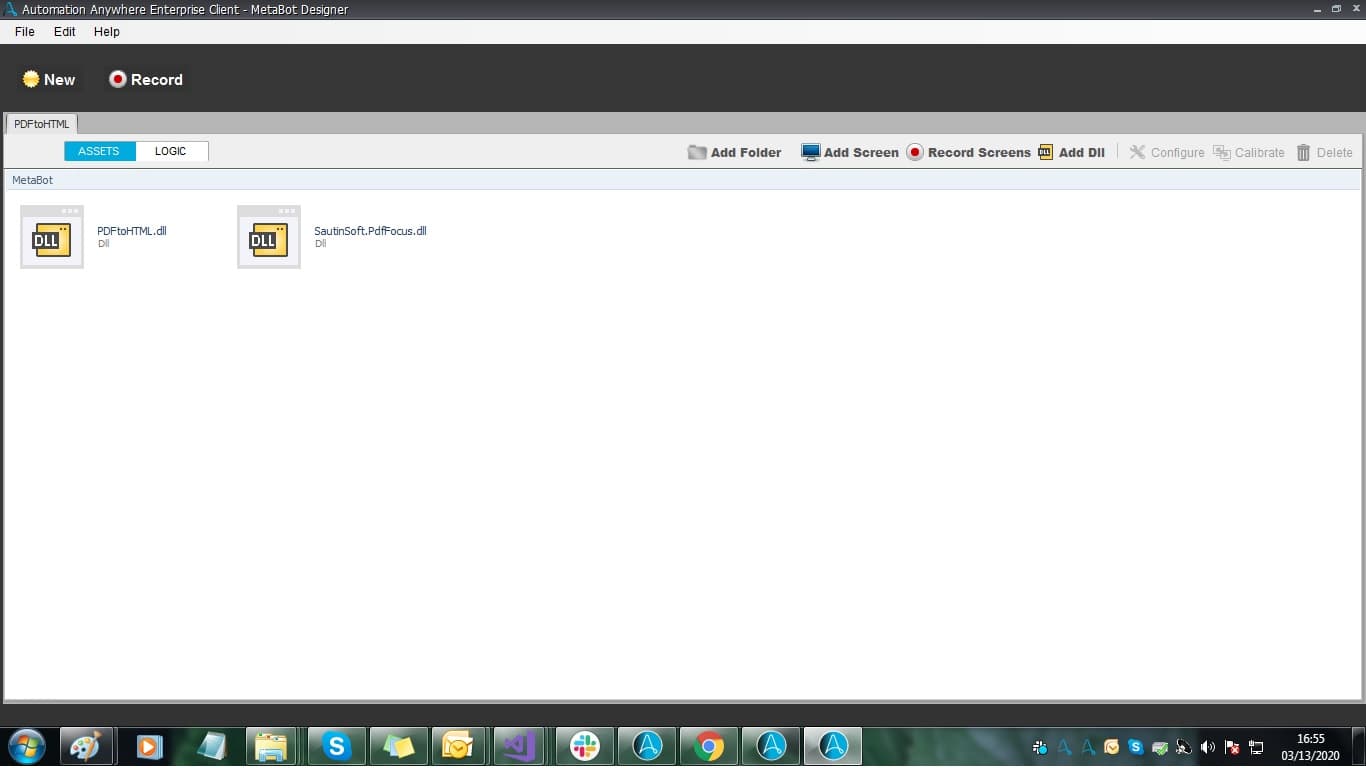Screen dimensions: 1366x768
Task: Click the Slack system tray icon
Action: click(x=1040, y=747)
